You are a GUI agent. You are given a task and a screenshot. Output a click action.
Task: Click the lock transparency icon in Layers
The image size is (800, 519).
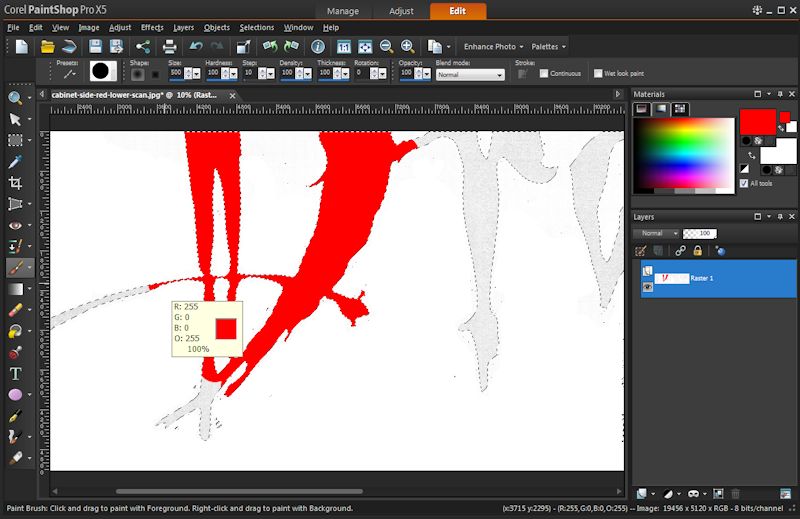pos(697,251)
